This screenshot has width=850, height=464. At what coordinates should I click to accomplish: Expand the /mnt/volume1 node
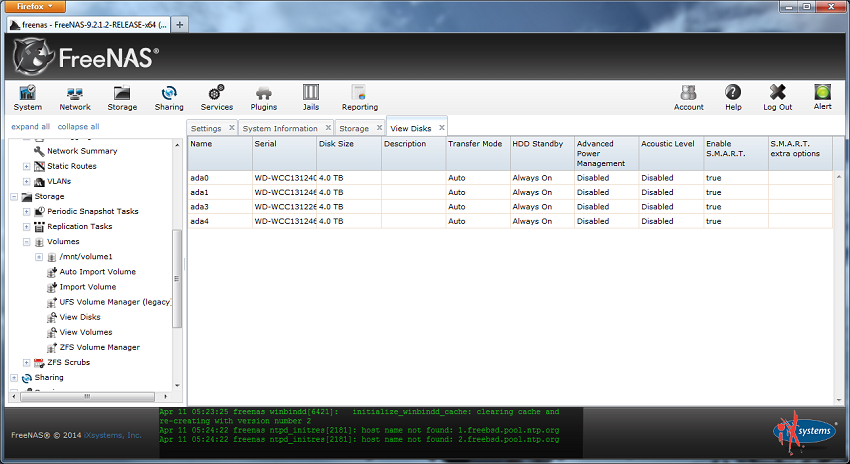38,257
